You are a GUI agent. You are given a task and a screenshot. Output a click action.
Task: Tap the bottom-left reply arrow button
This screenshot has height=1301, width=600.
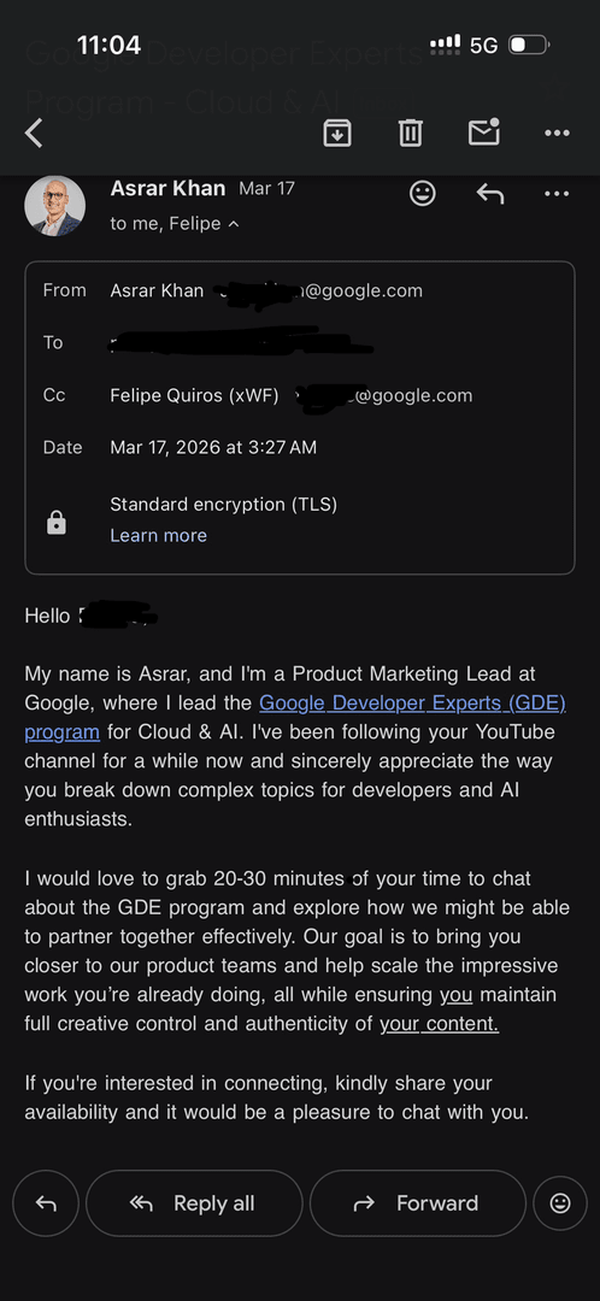46,1203
